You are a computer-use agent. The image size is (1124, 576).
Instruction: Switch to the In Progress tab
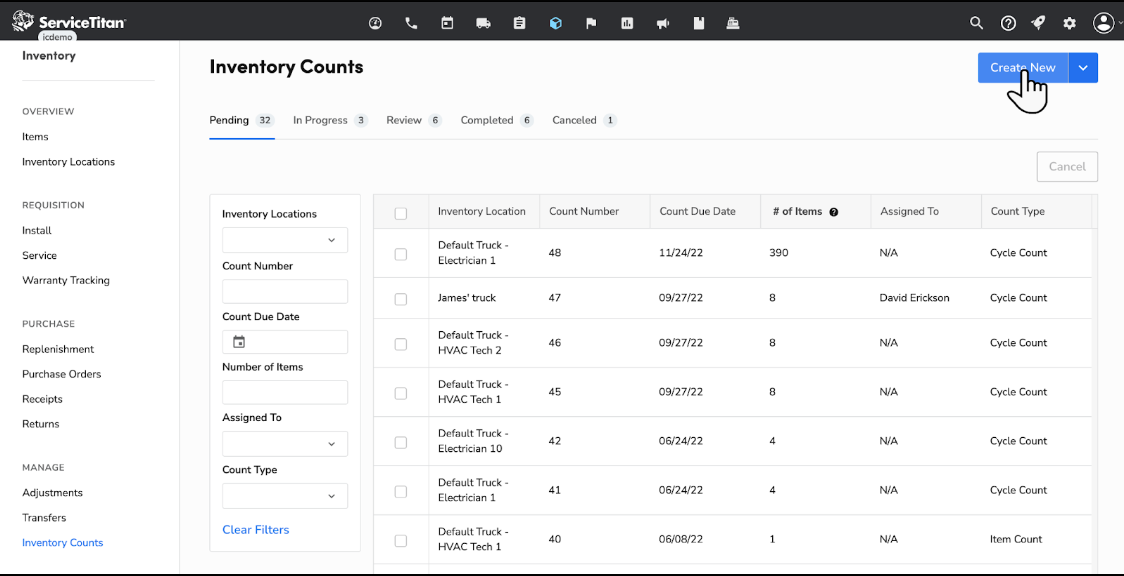(320, 120)
